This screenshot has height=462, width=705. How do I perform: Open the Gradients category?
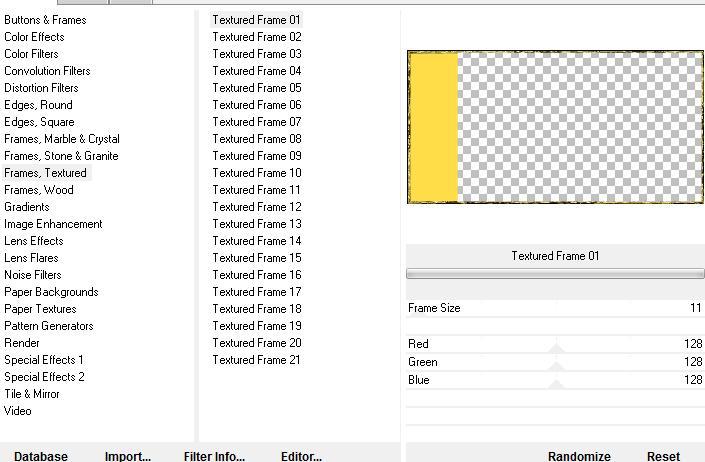click(x=27, y=207)
